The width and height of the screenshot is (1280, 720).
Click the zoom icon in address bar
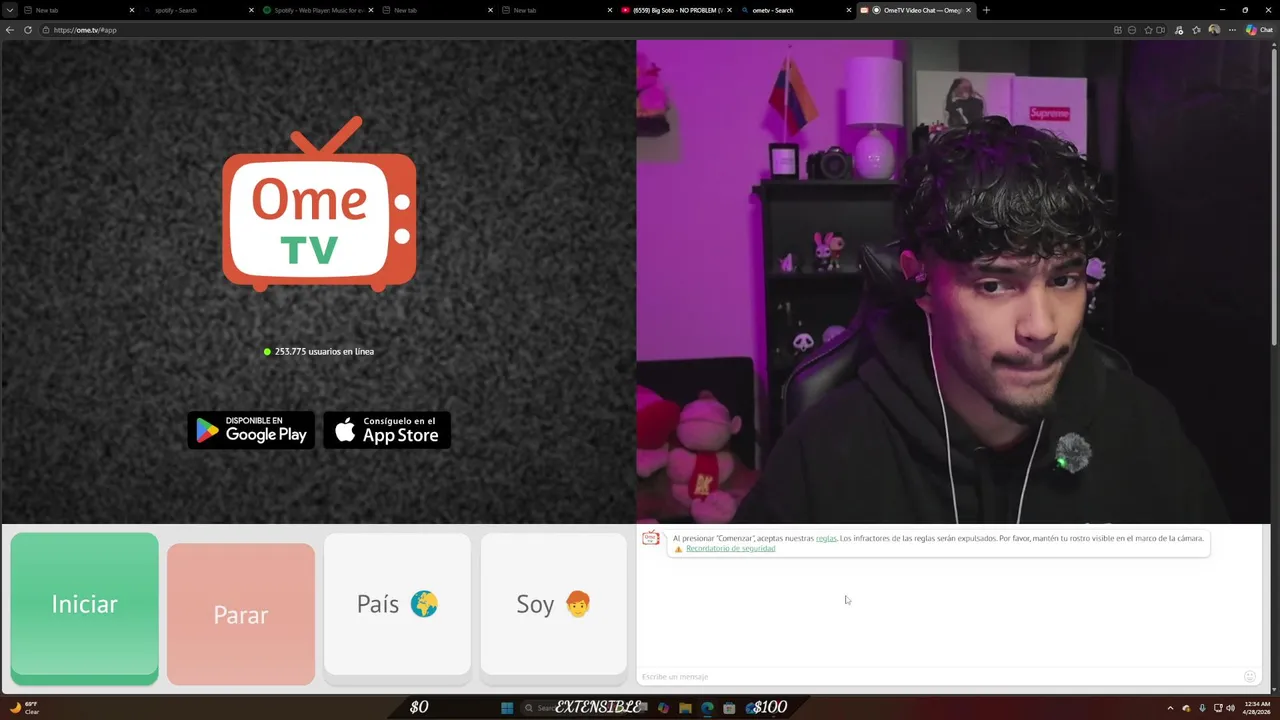tap(1132, 30)
